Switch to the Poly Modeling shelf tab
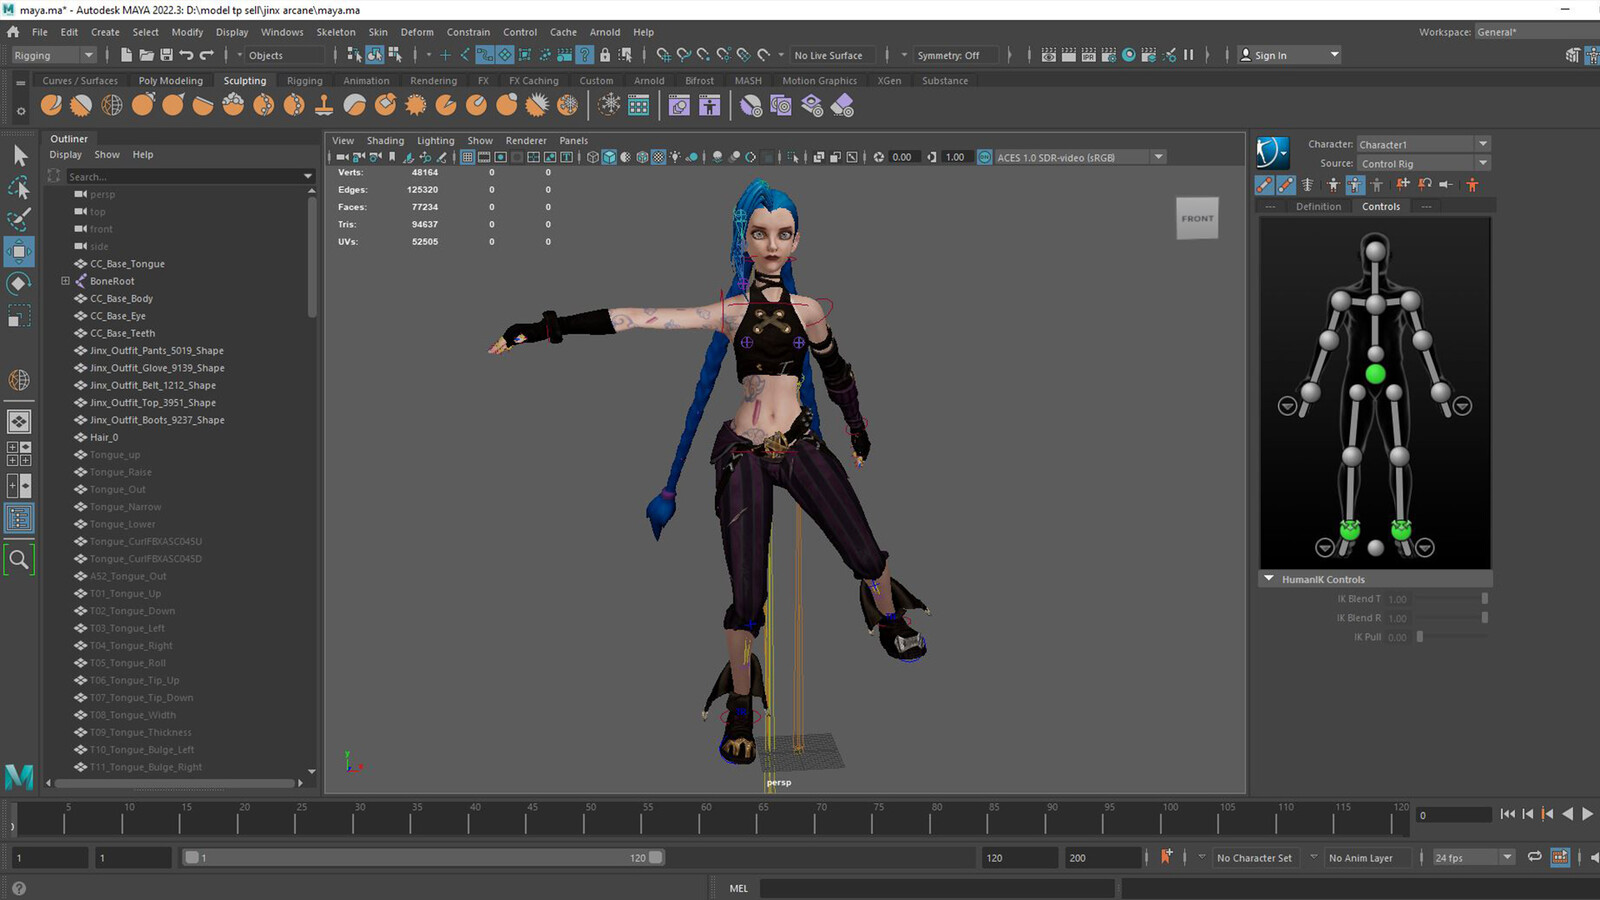Image resolution: width=1600 pixels, height=900 pixels. click(170, 81)
